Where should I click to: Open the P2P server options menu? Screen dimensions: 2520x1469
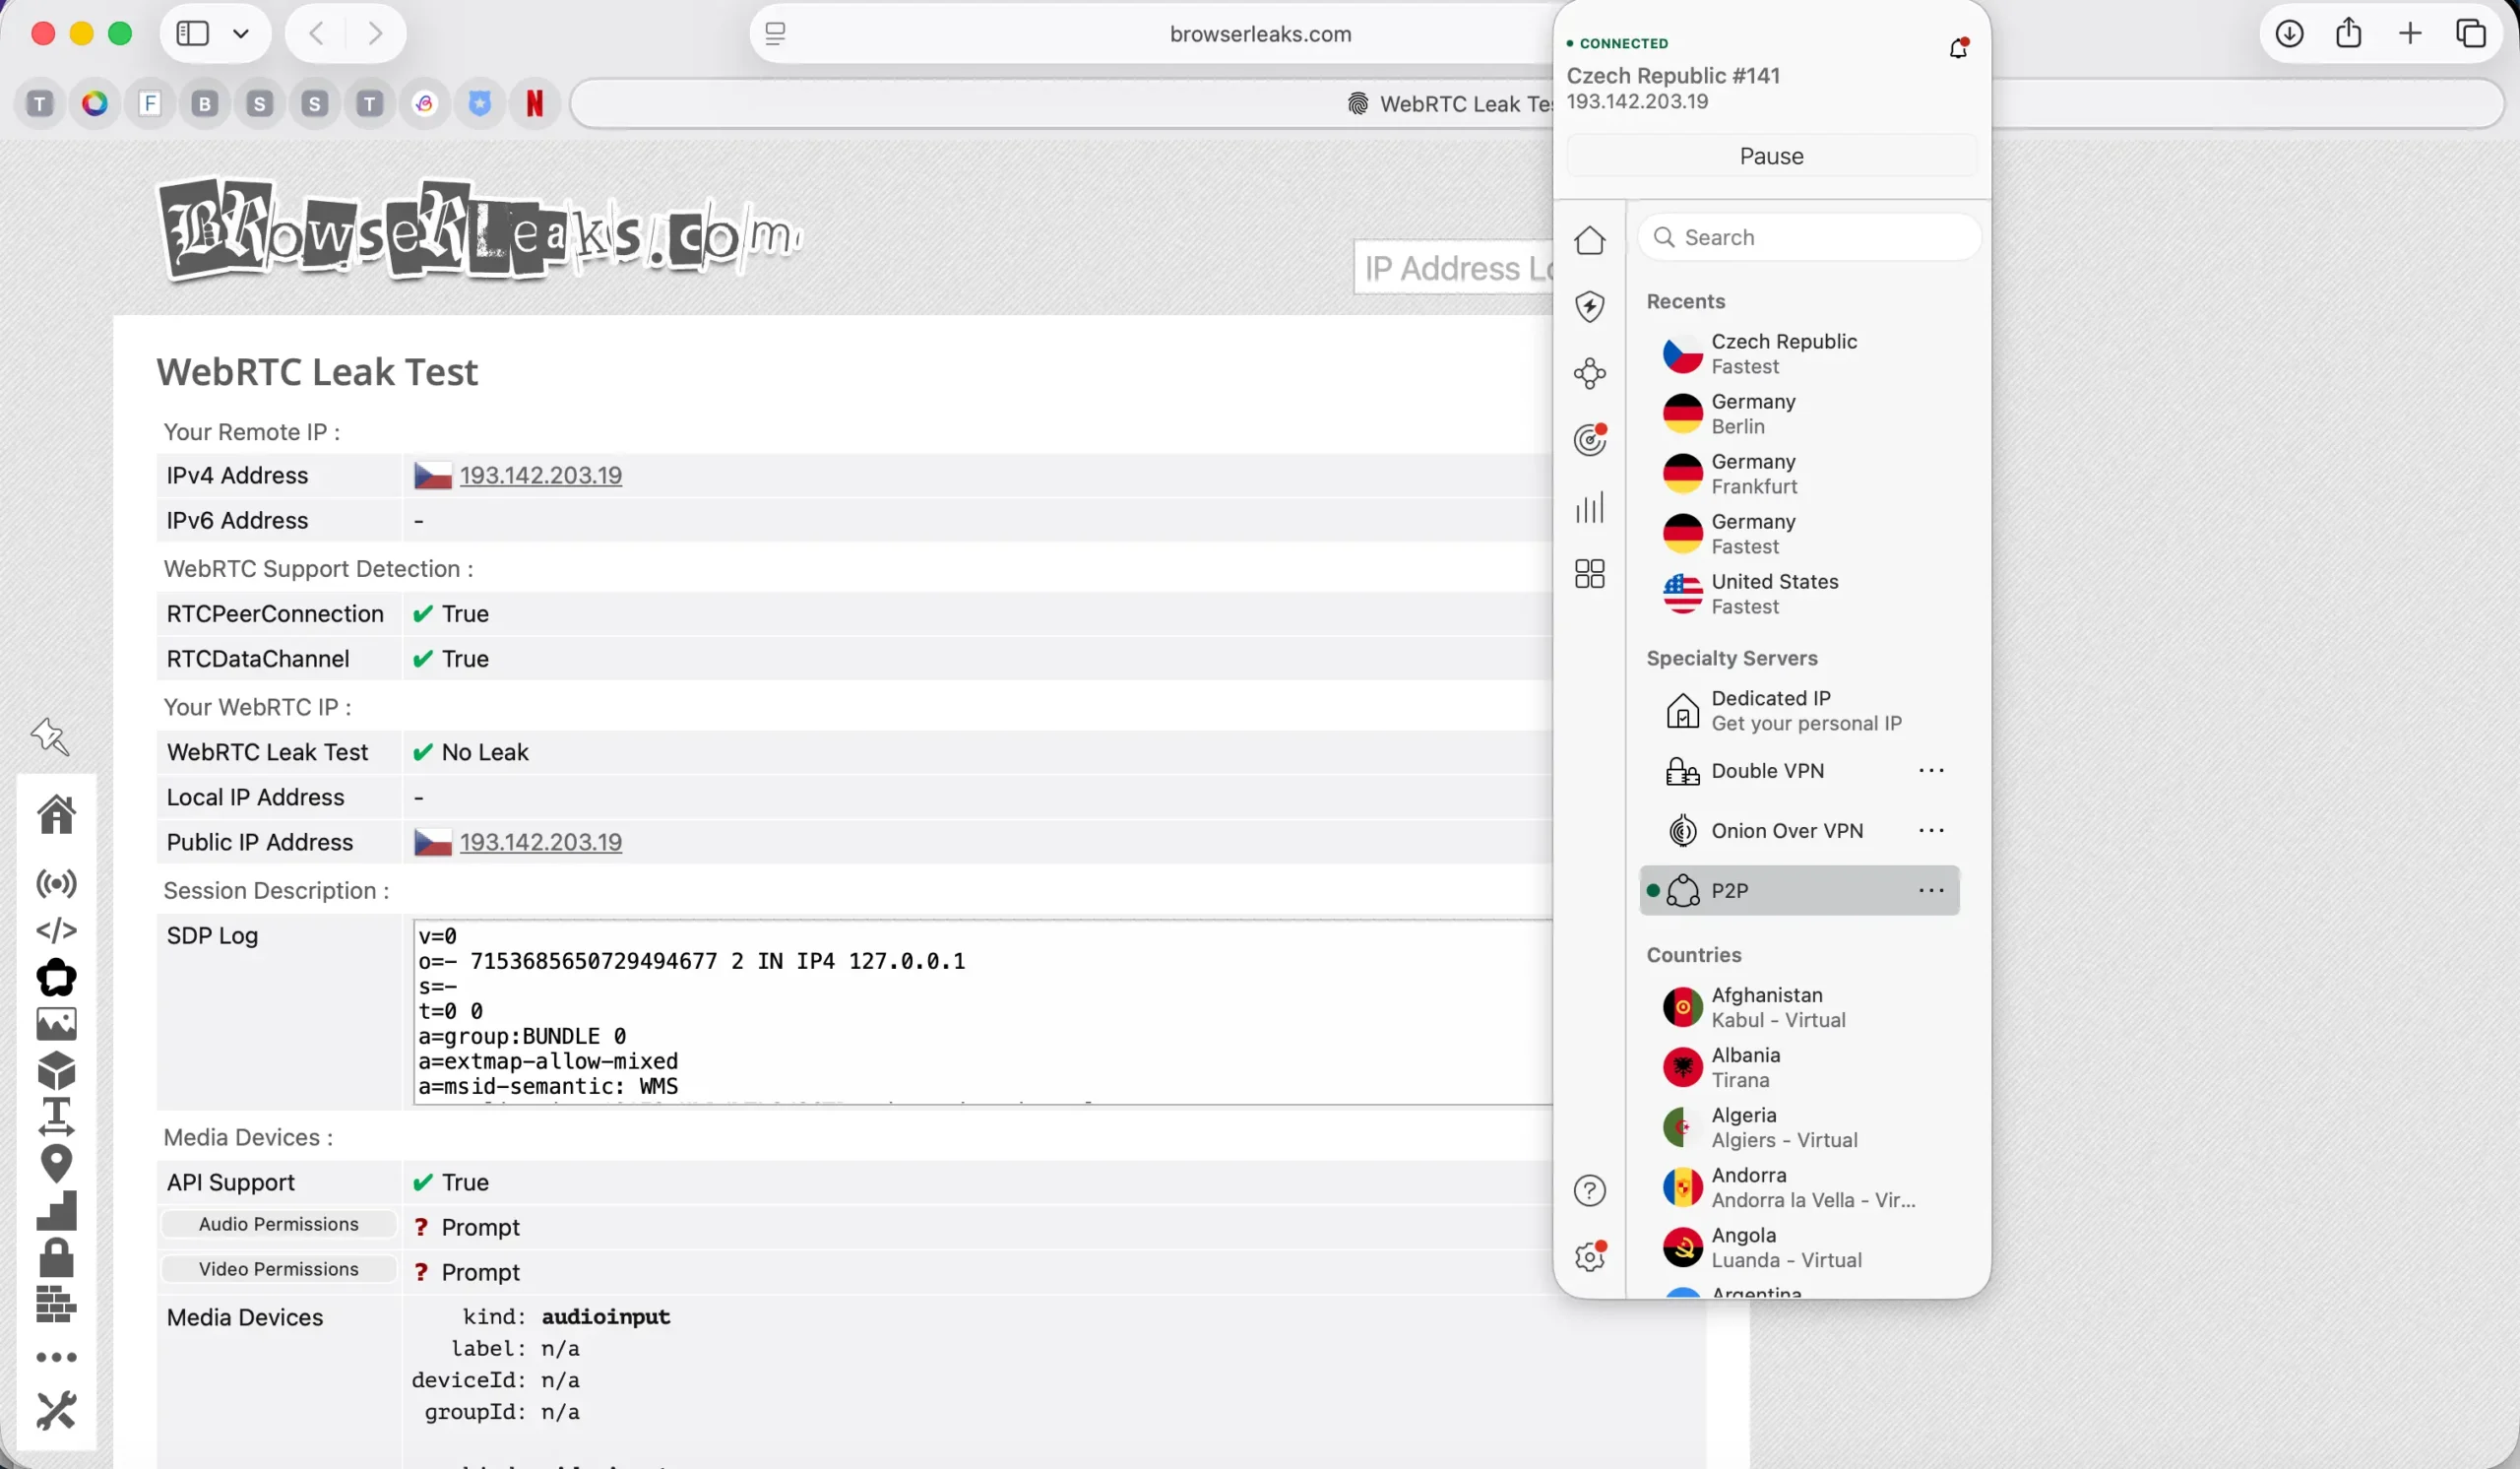[x=1931, y=890]
